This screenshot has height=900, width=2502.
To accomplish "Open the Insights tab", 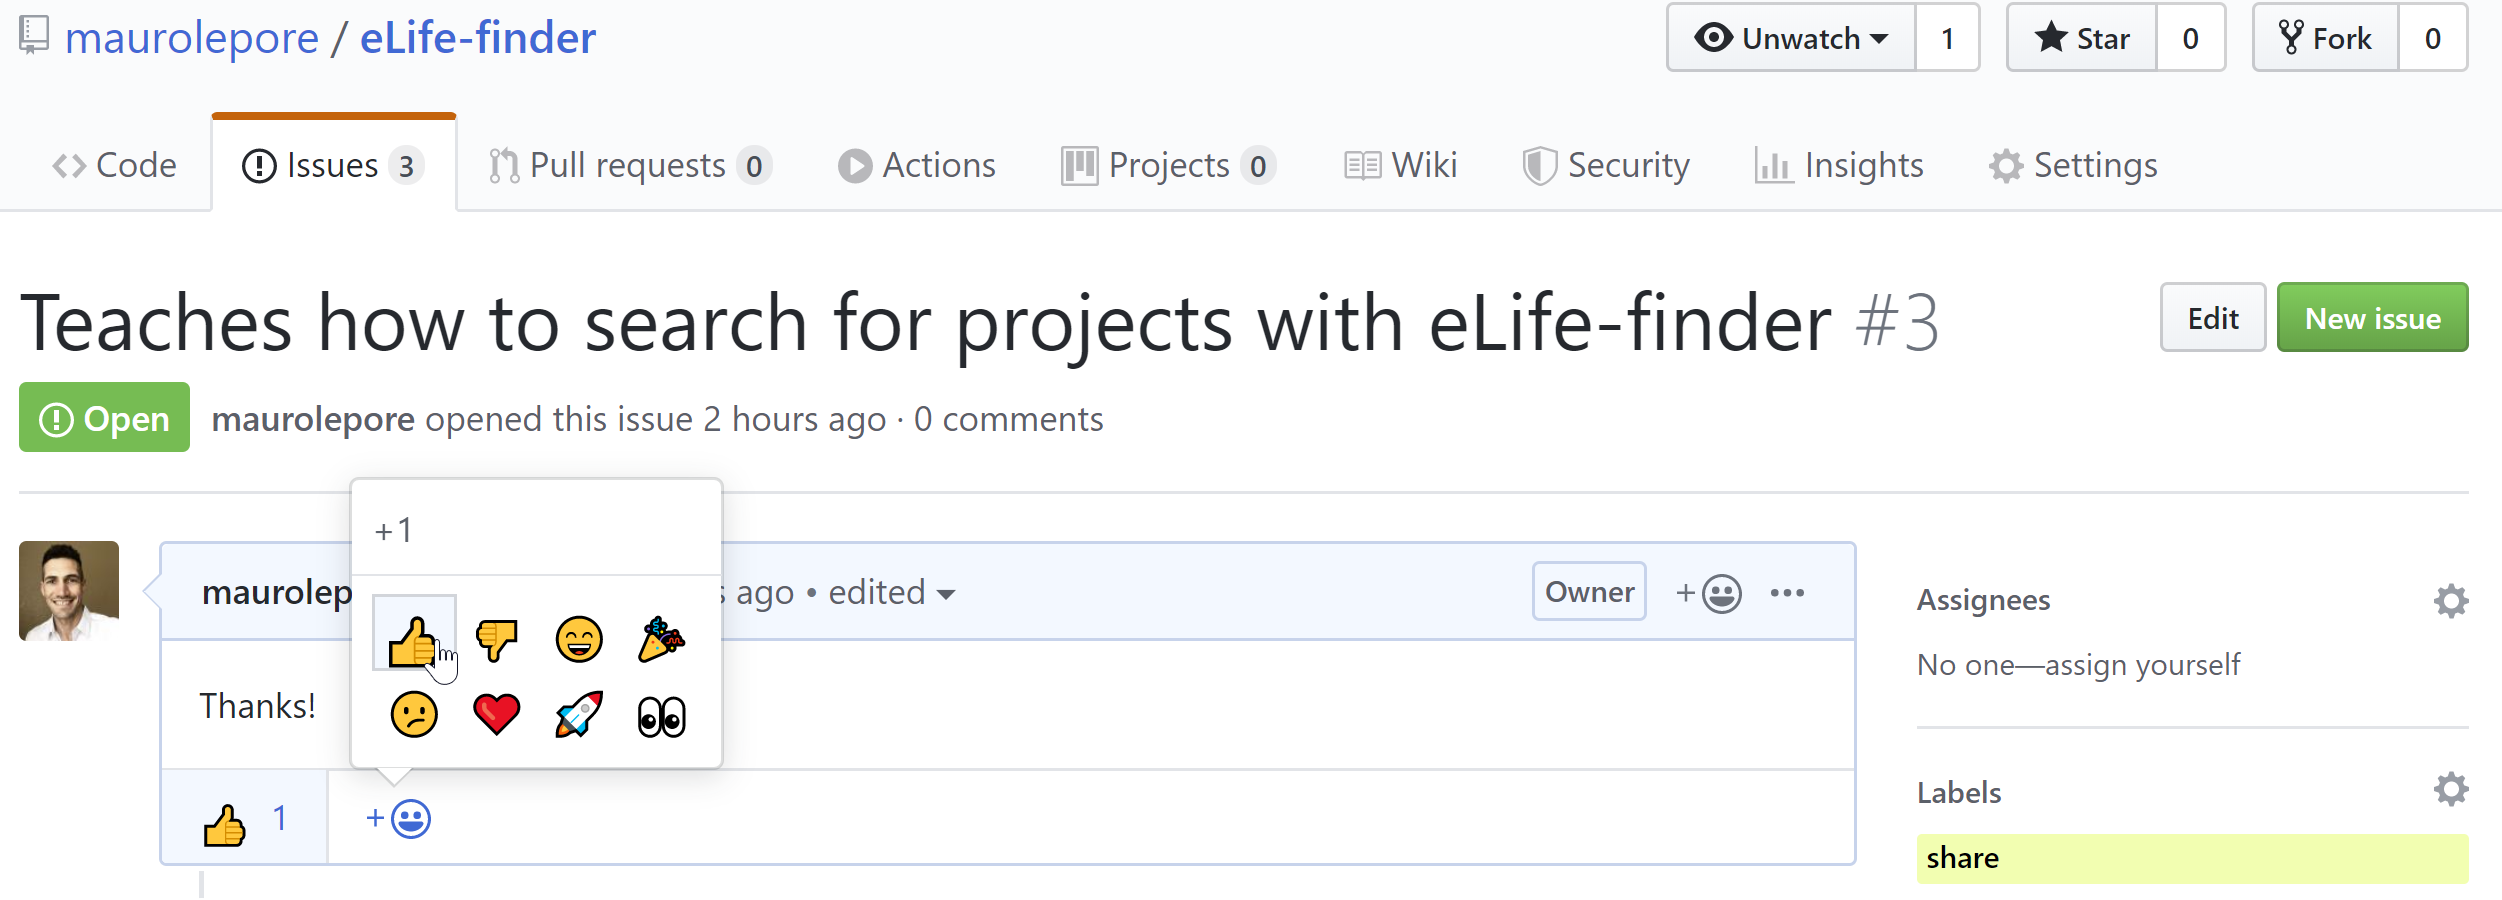I will 1839,165.
